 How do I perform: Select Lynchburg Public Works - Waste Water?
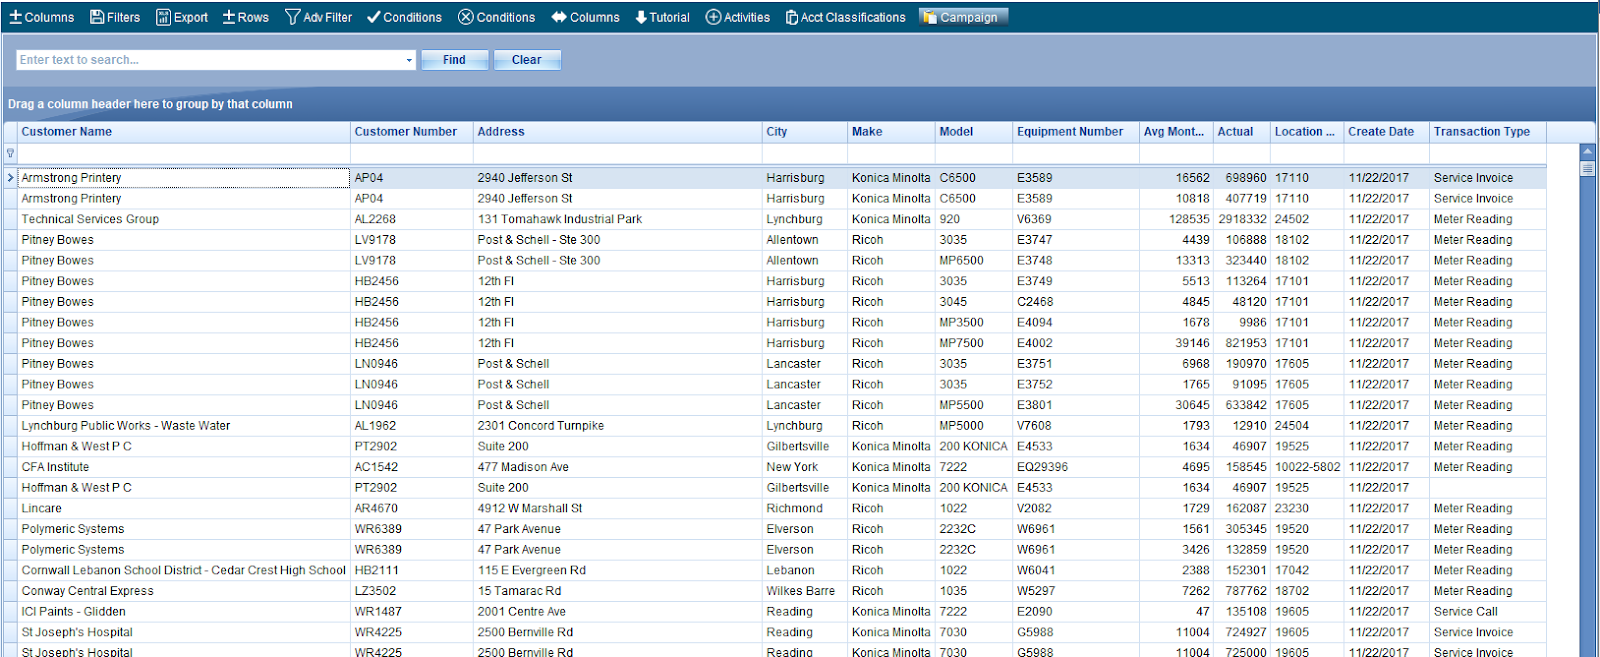point(126,426)
